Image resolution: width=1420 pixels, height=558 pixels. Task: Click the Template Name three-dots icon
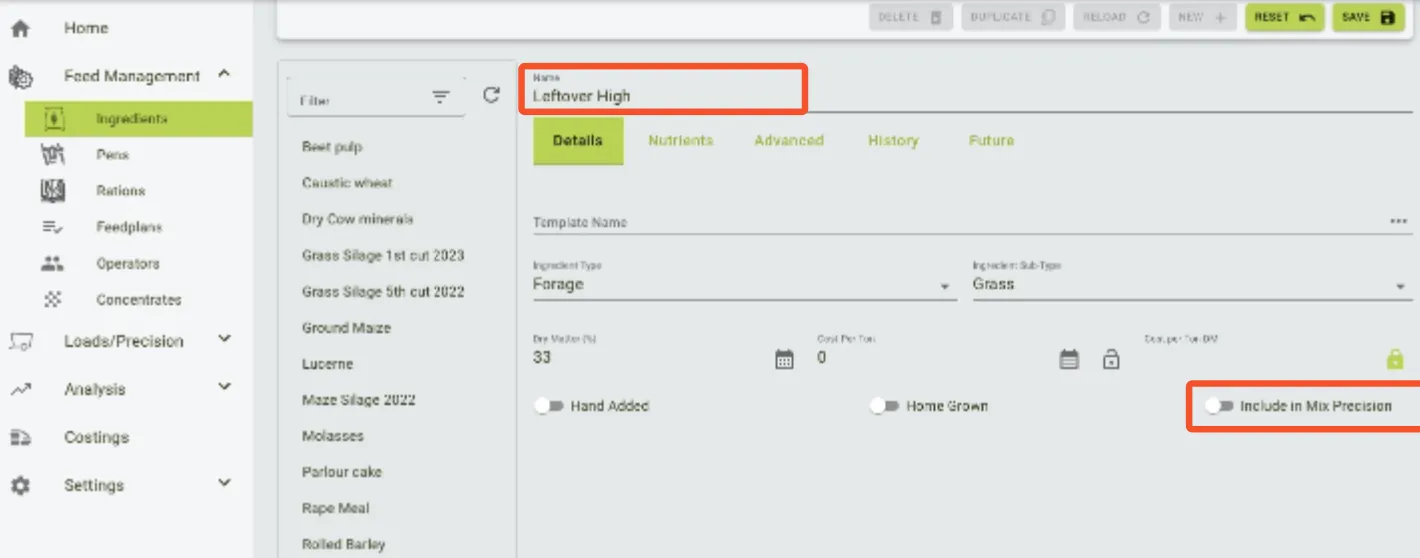(x=1398, y=222)
